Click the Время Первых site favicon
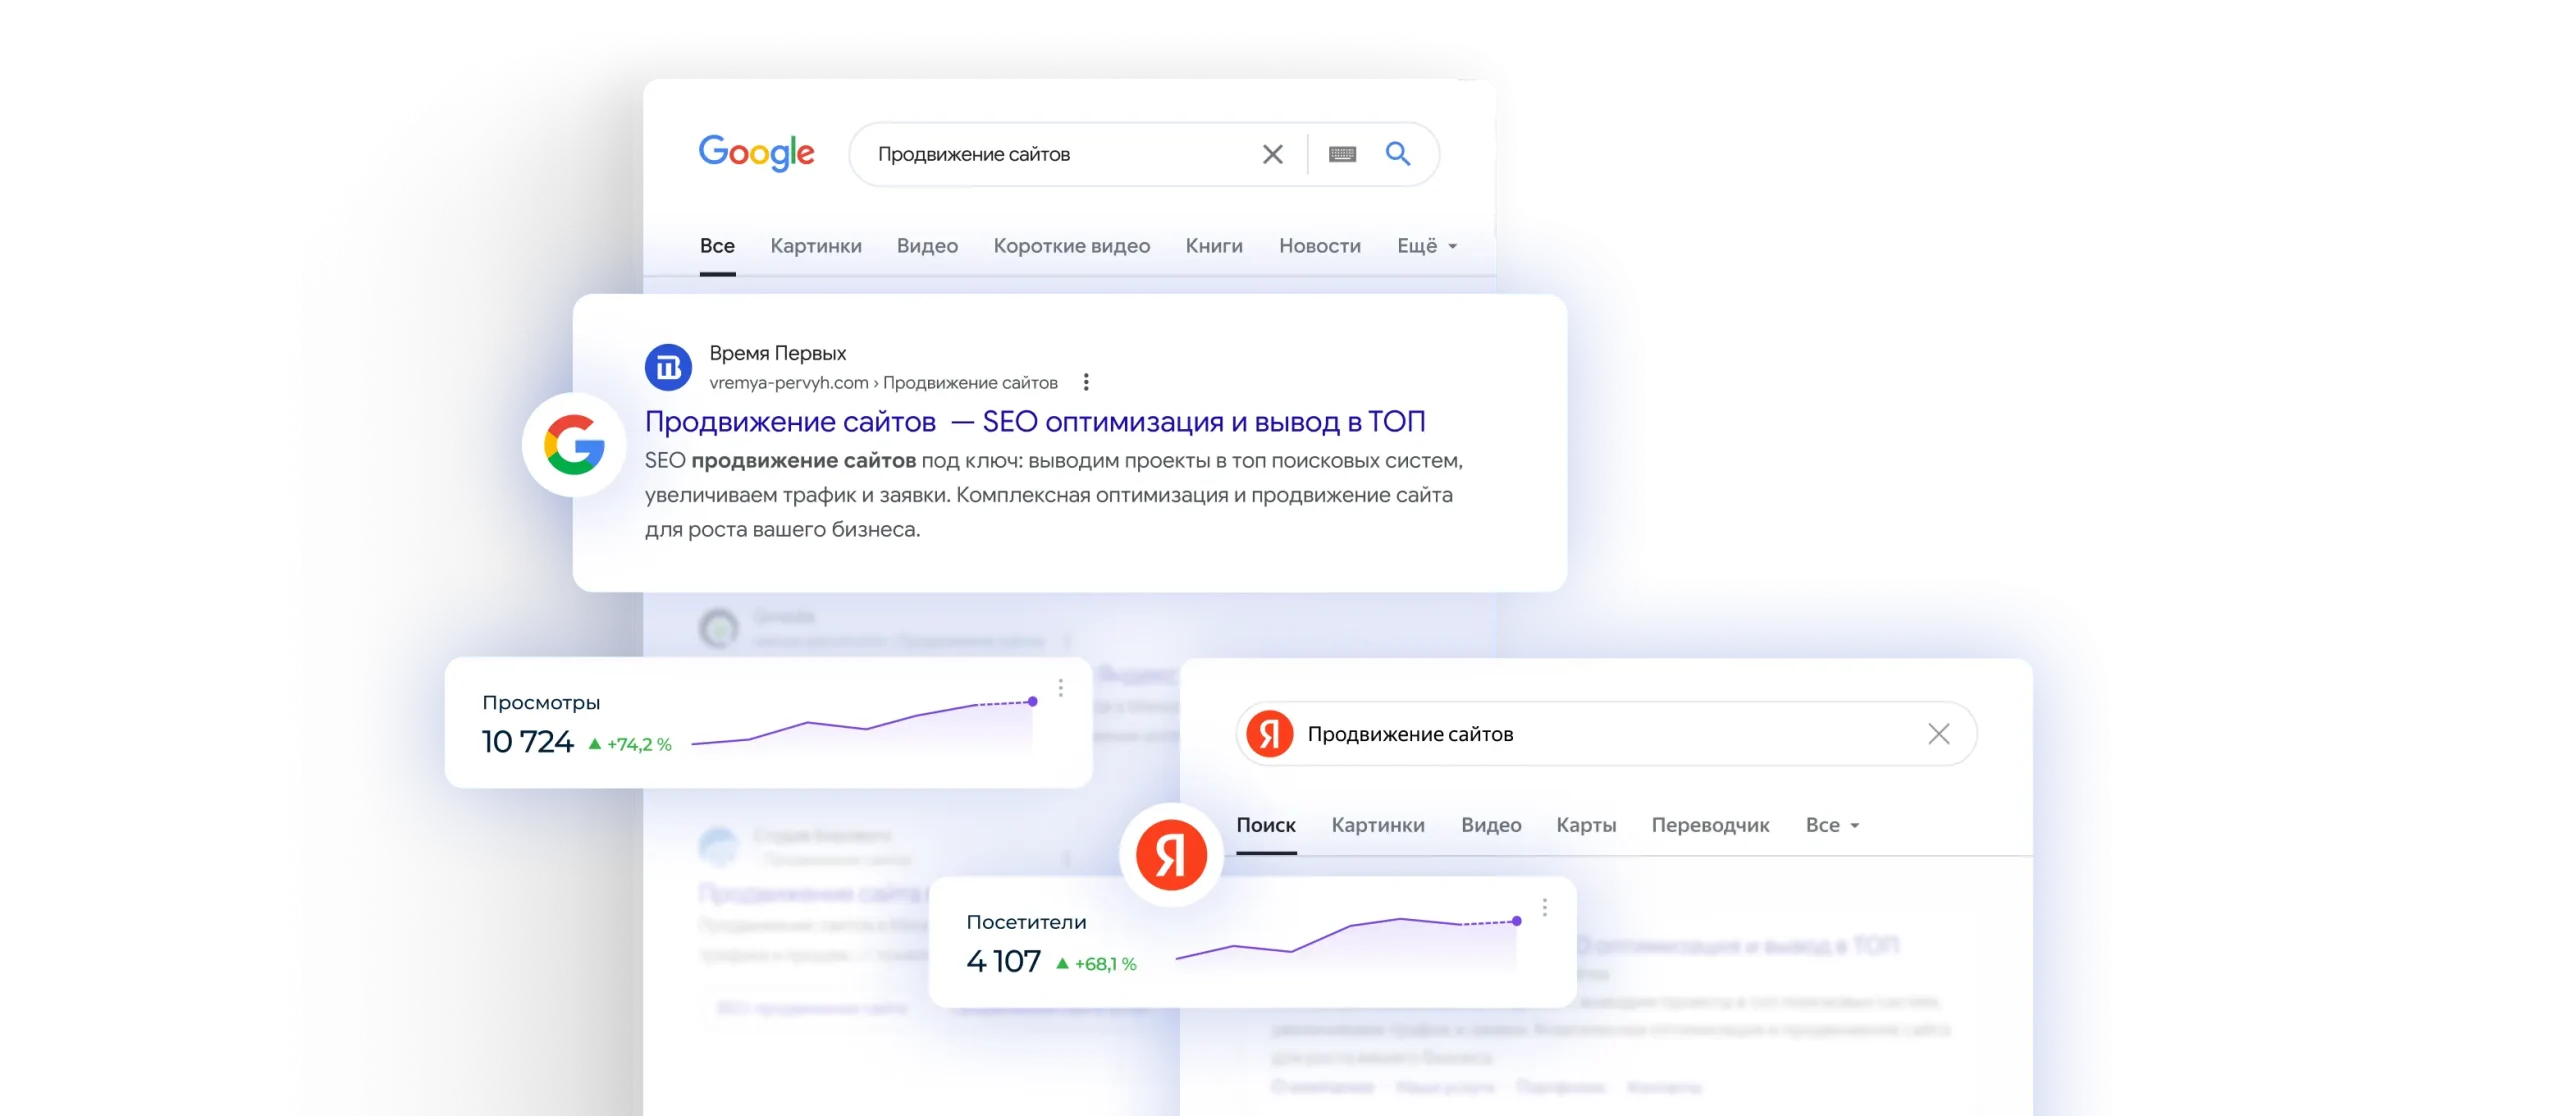2560x1116 pixels. click(x=668, y=367)
